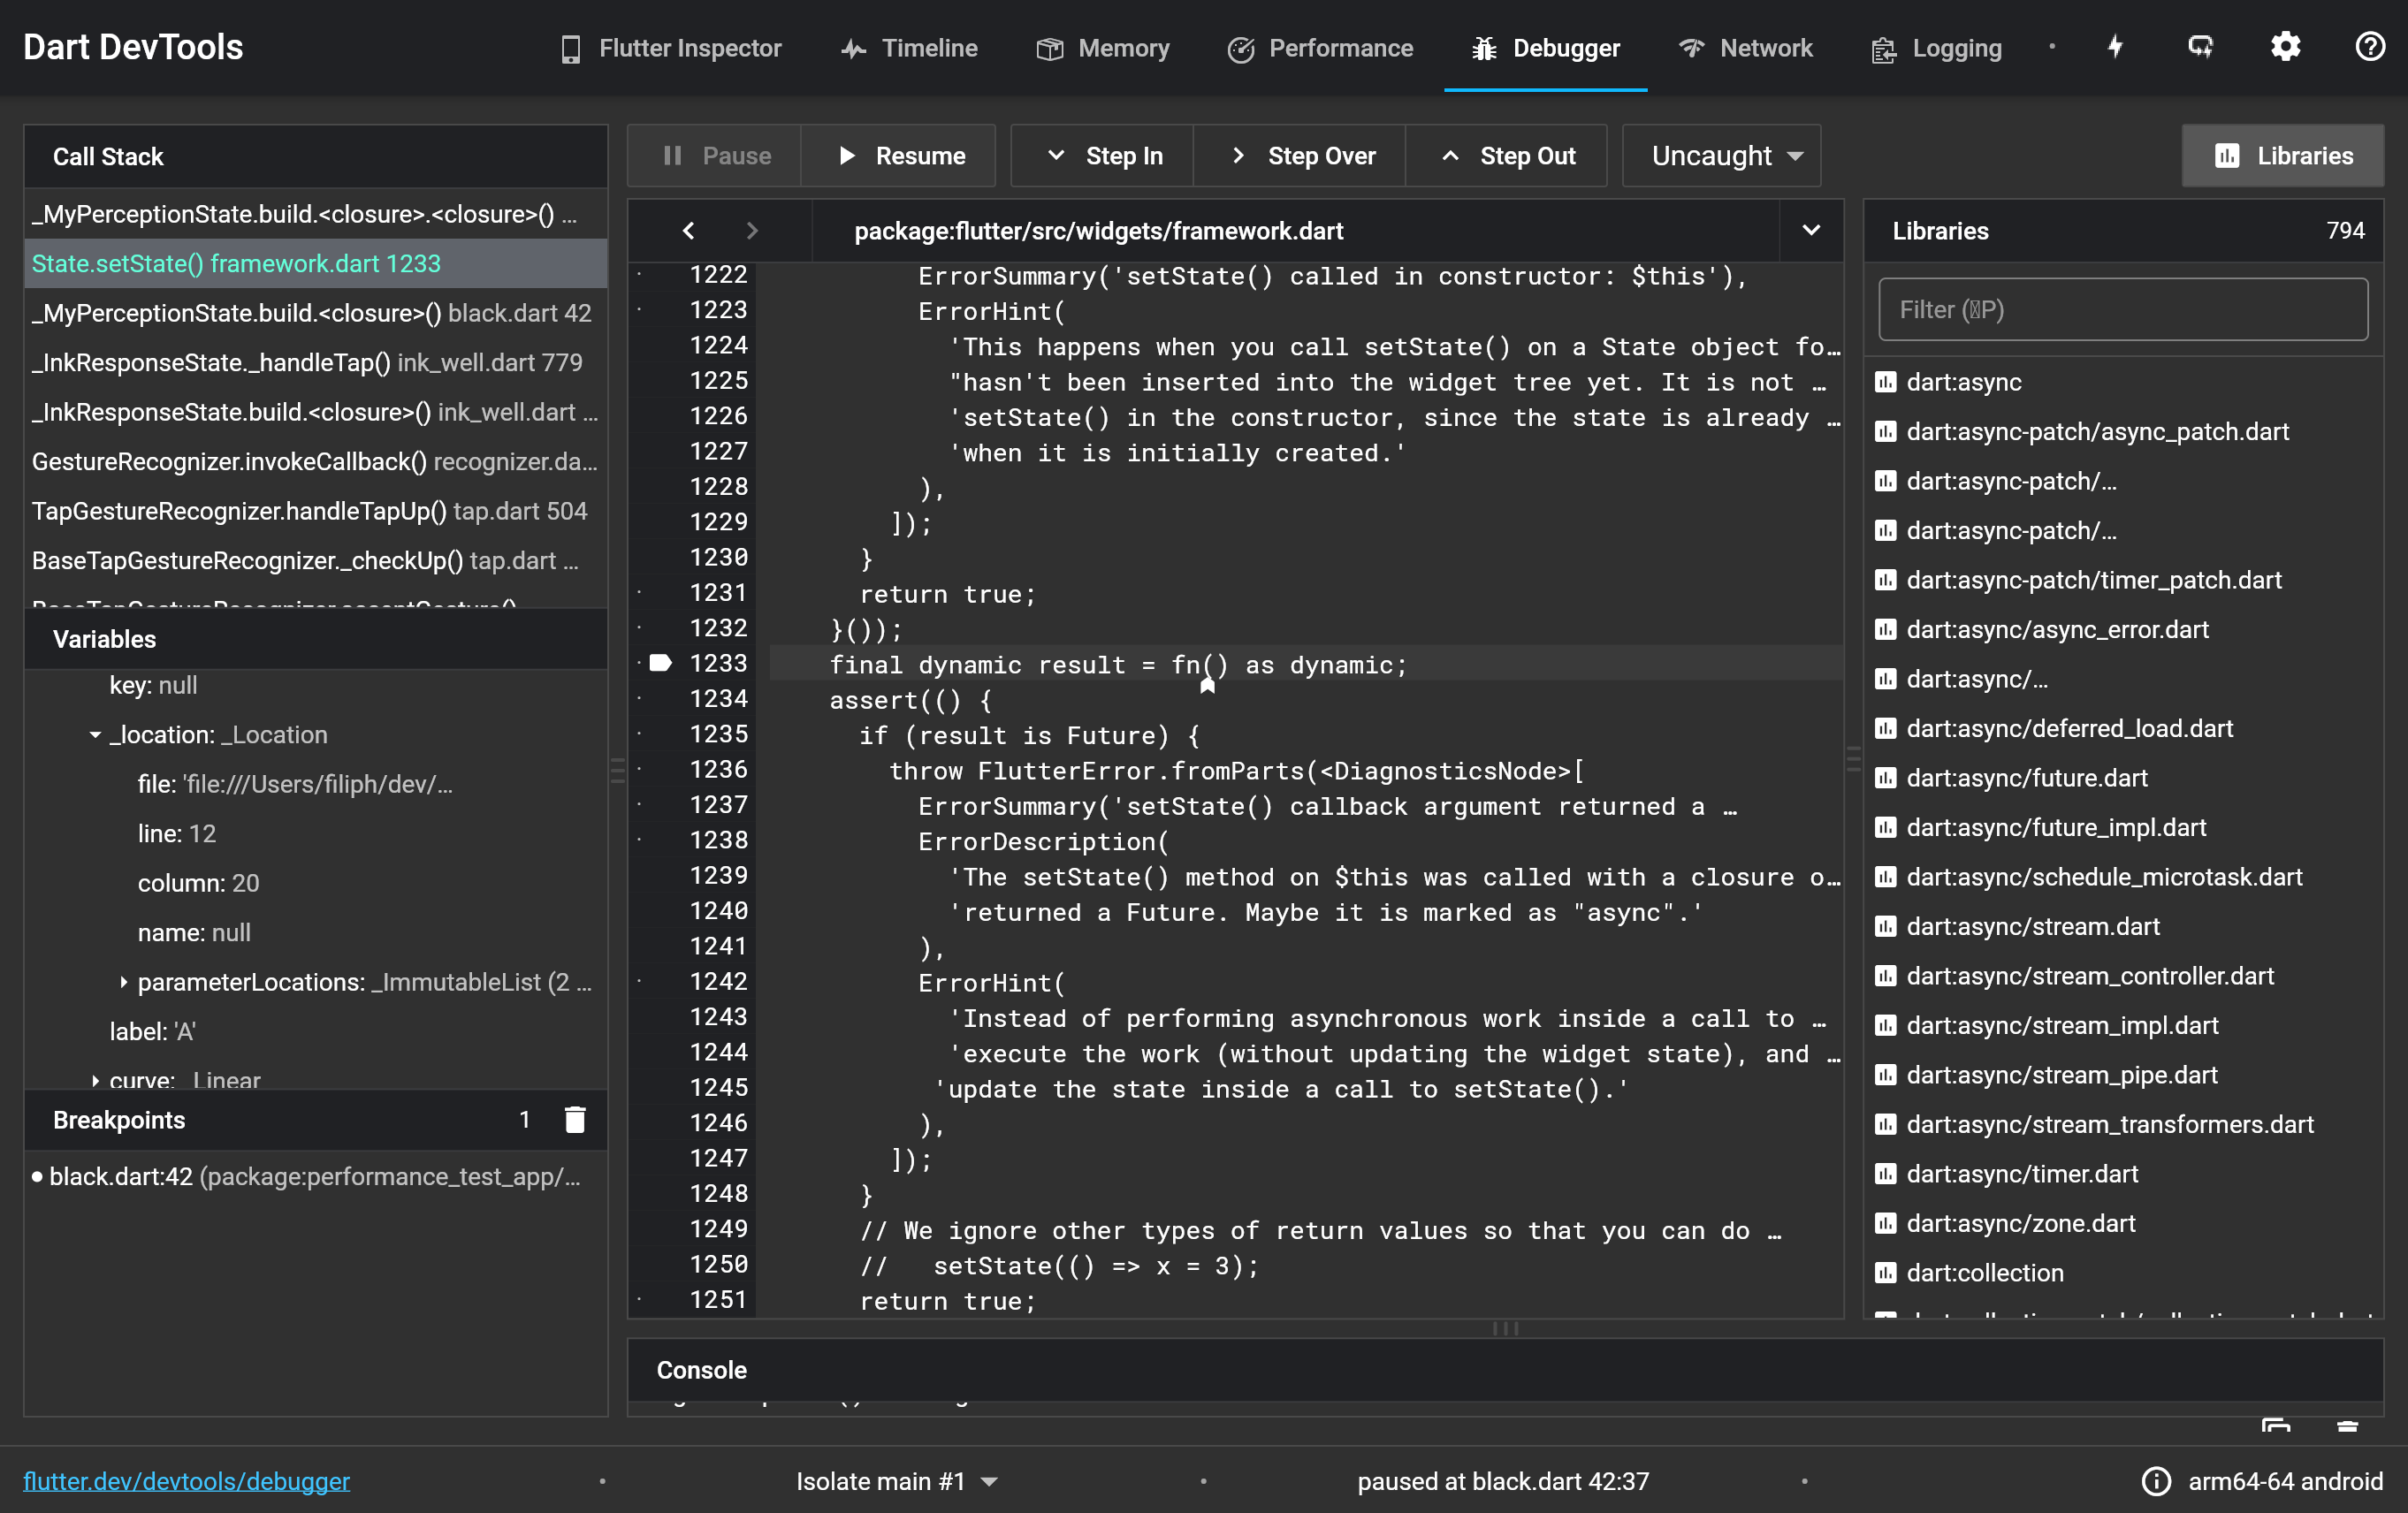2408x1513 pixels.
Task: Toggle breakpoint dot for black.dart:42
Action: pyautogui.click(x=37, y=1177)
